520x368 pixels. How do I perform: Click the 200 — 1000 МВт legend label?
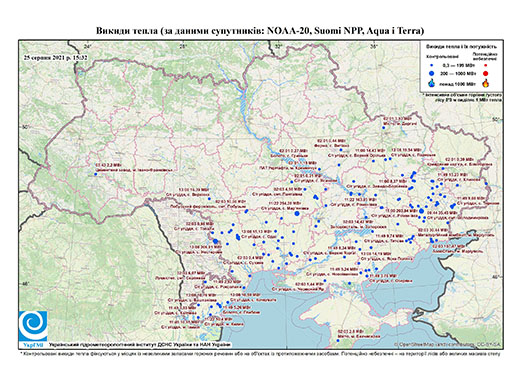459,73
